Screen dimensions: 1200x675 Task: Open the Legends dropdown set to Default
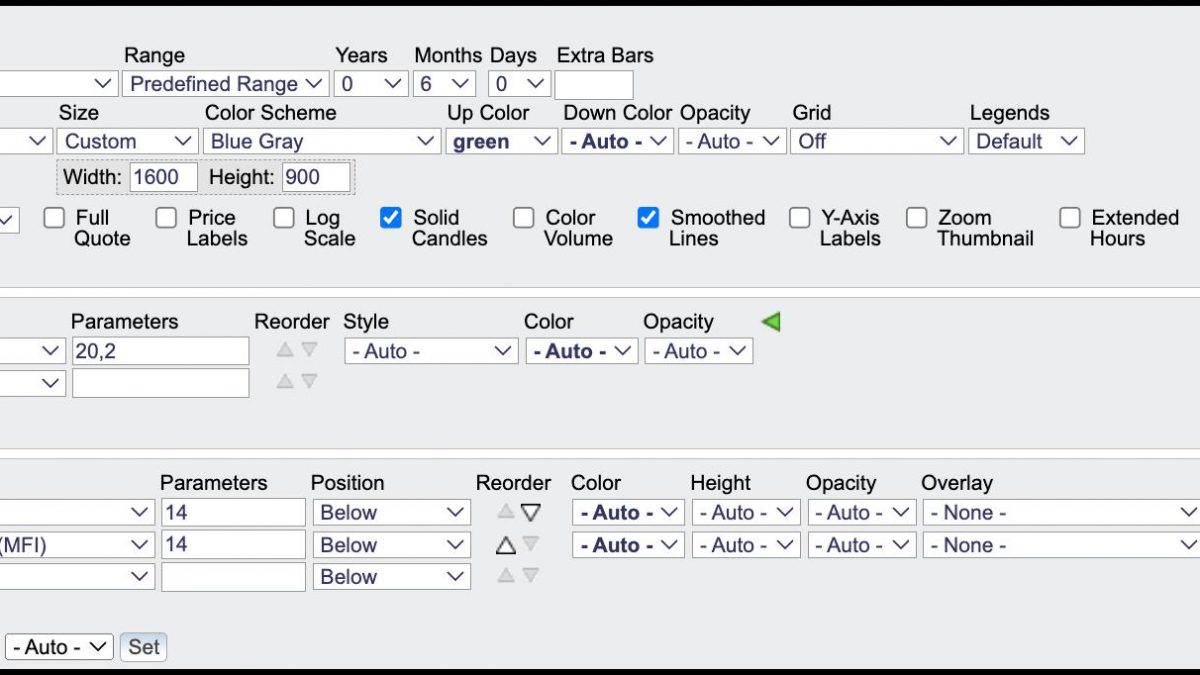[x=1026, y=141]
